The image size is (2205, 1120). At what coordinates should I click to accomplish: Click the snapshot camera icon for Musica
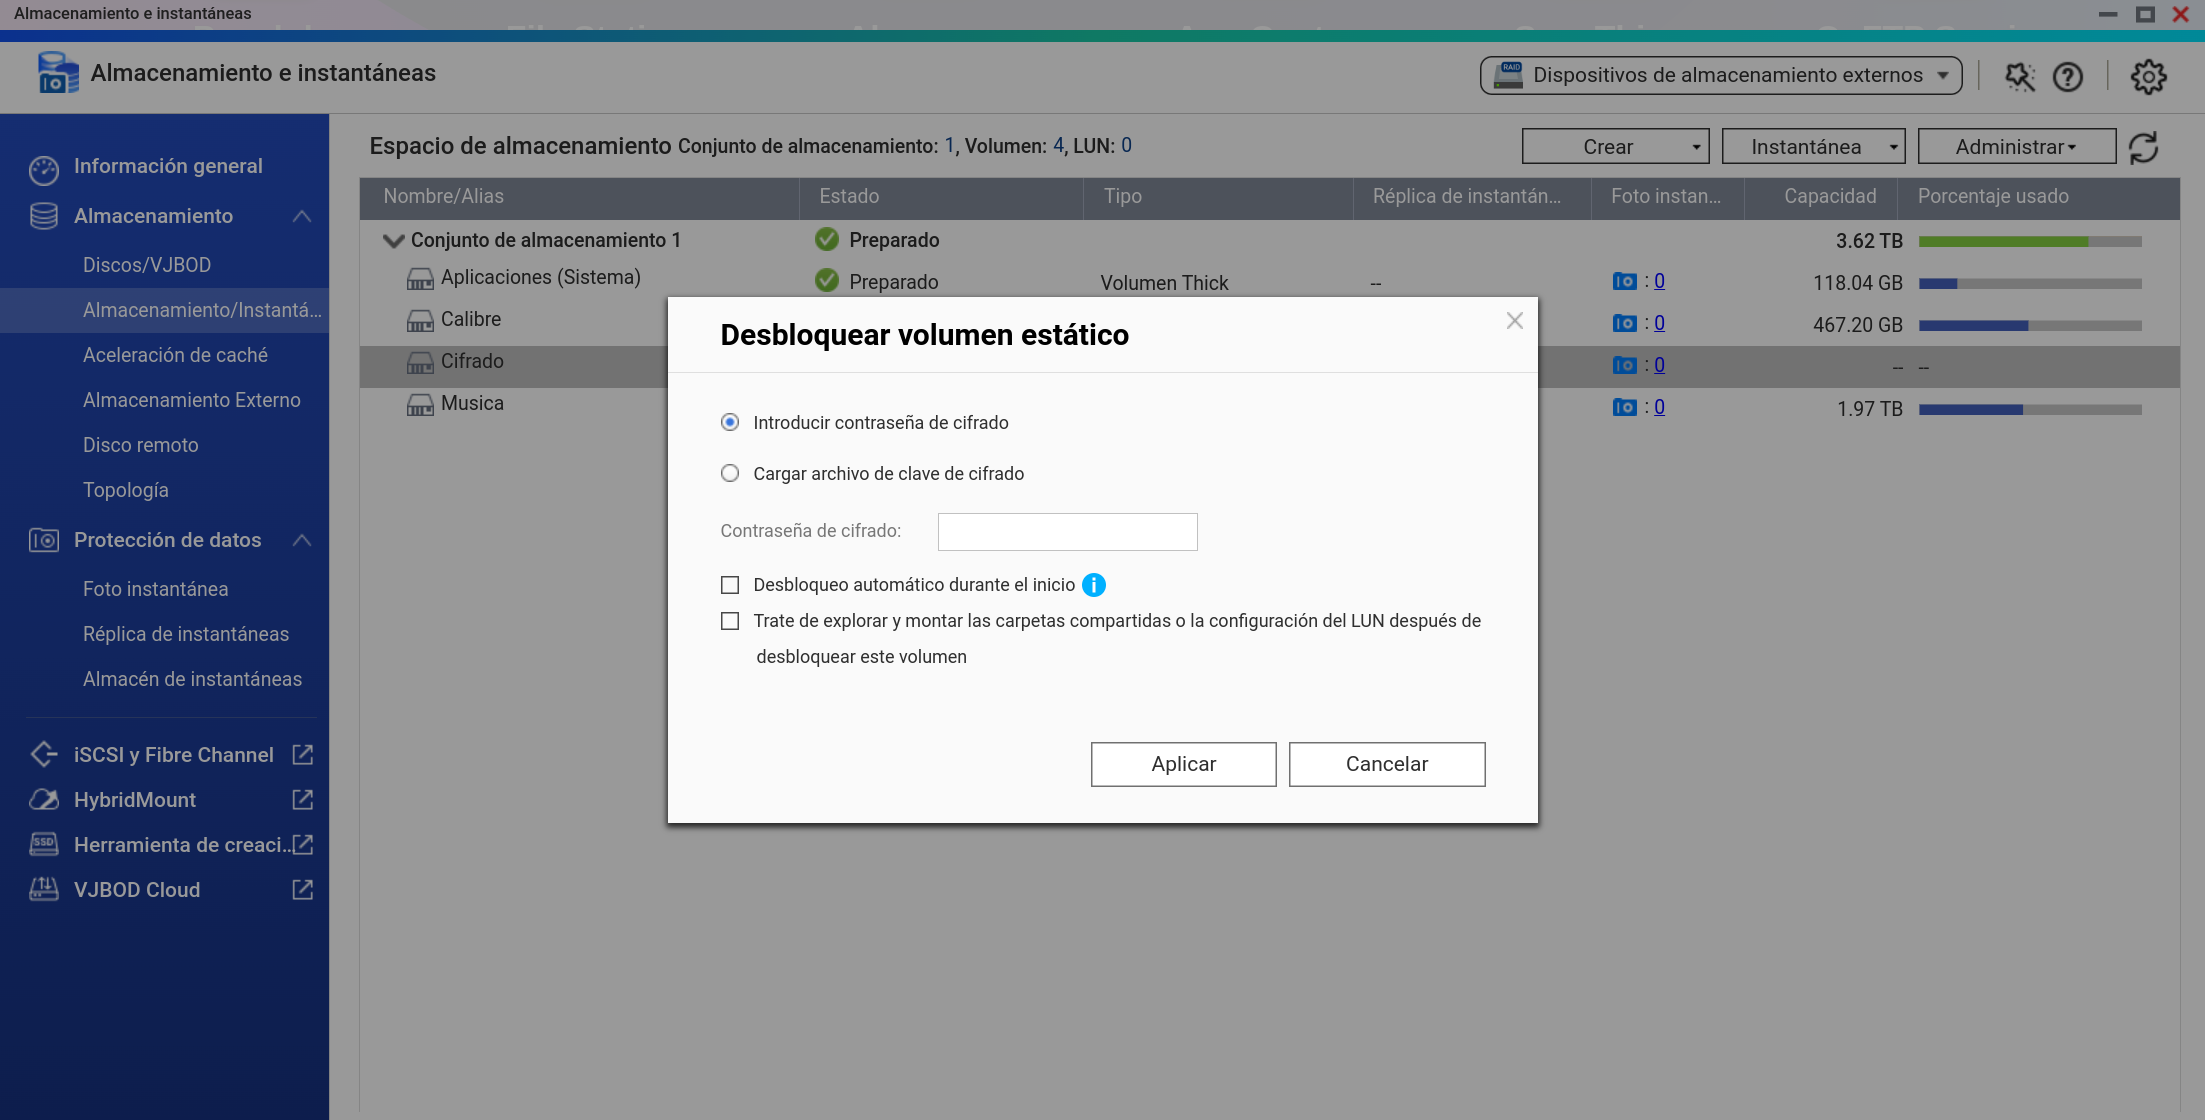pyautogui.click(x=1624, y=407)
